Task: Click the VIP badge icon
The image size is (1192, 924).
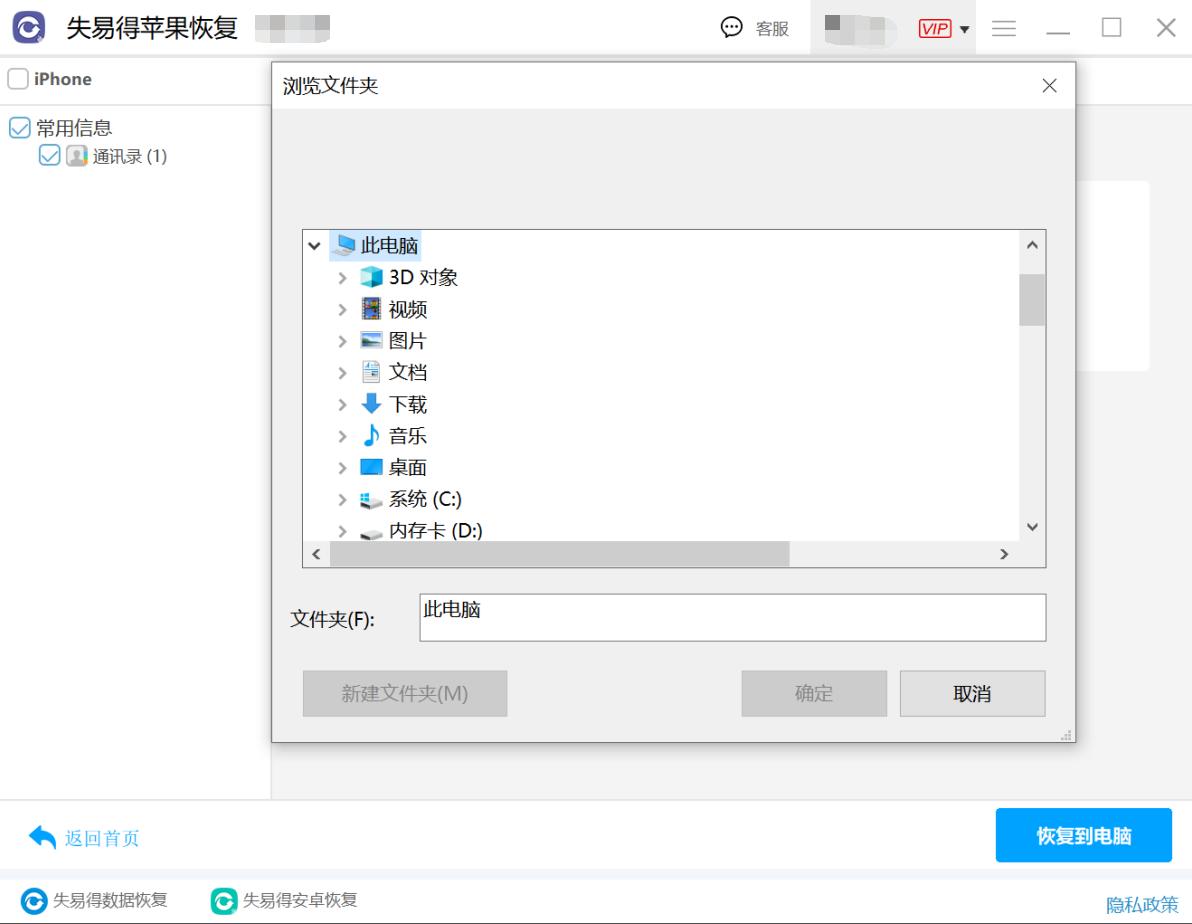Action: (934, 28)
